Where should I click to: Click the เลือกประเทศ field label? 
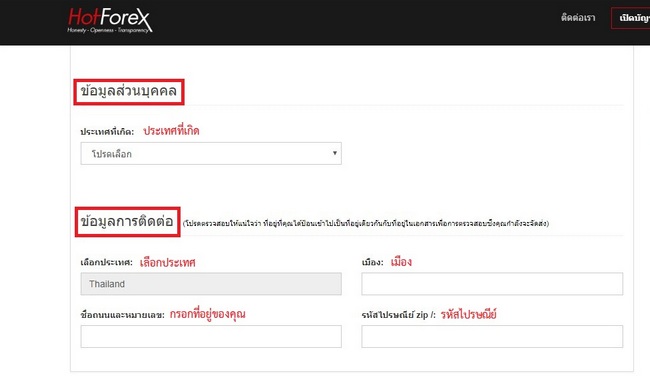tap(107, 262)
